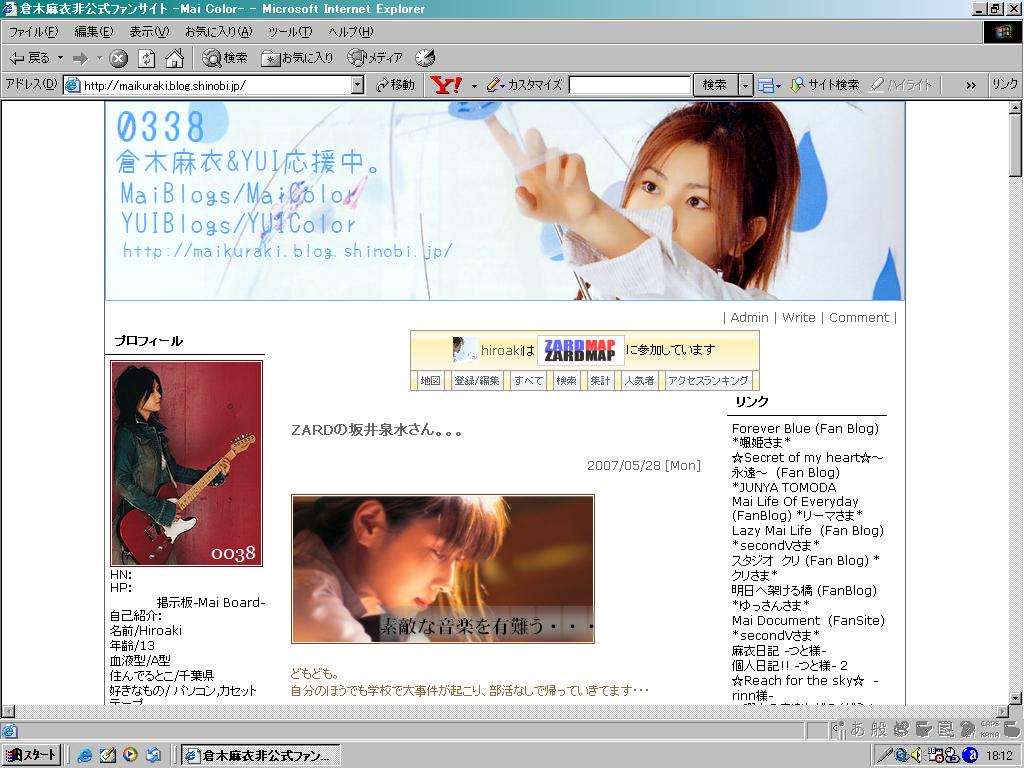Open the ヘルプ(H) menu

(x=351, y=31)
